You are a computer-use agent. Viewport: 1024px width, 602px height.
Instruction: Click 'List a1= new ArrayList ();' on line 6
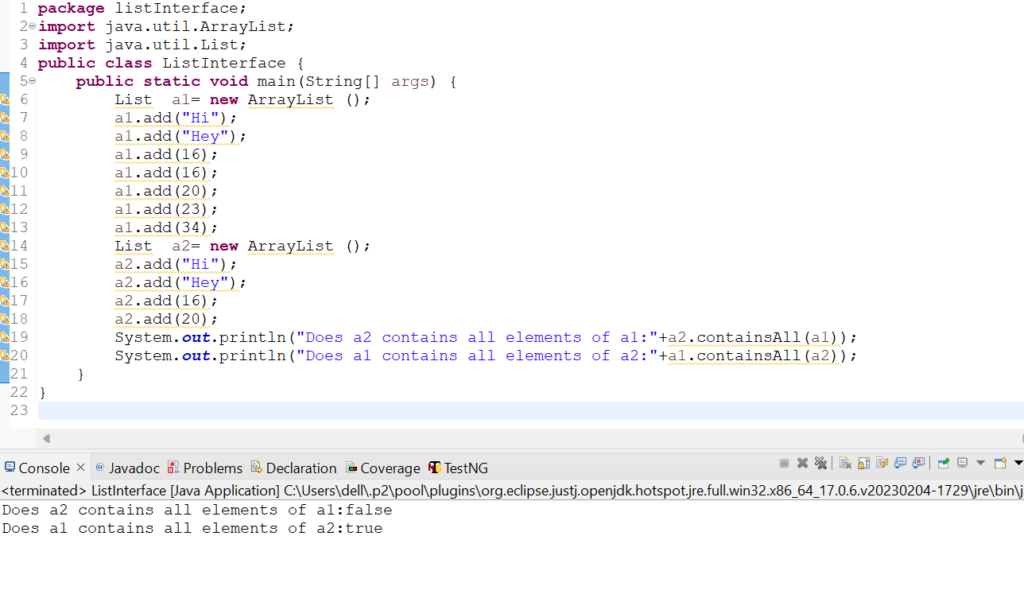tap(242, 100)
